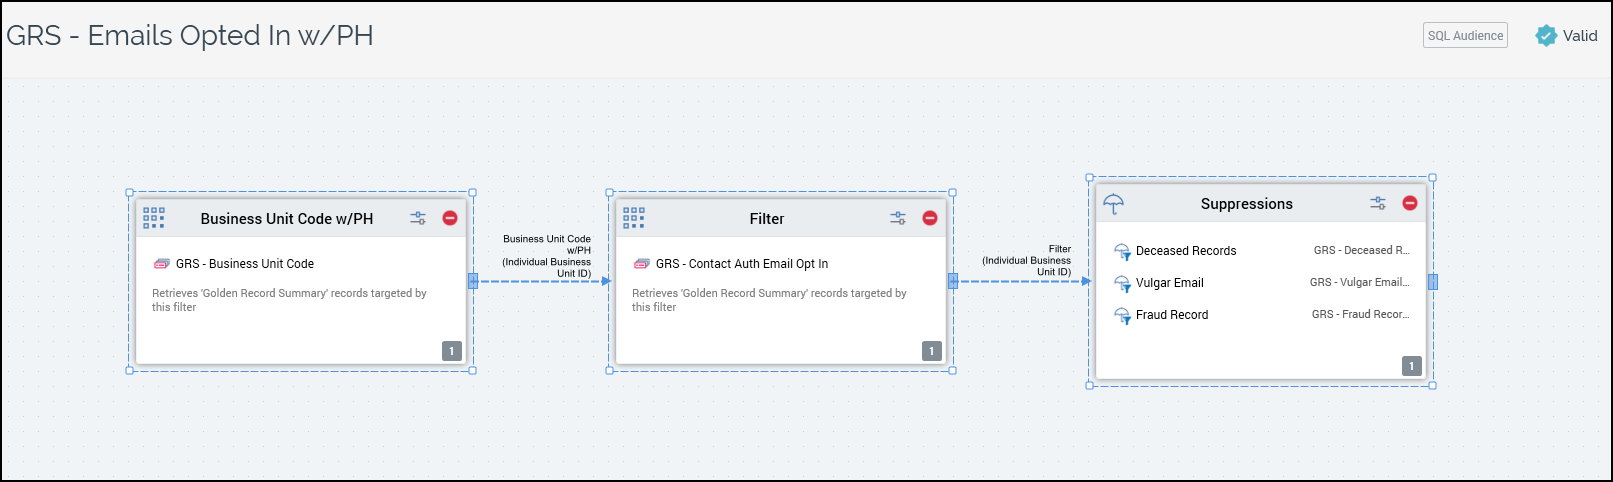Remove the Business Unit Code w/PH block
1613x482 pixels.
click(450, 218)
